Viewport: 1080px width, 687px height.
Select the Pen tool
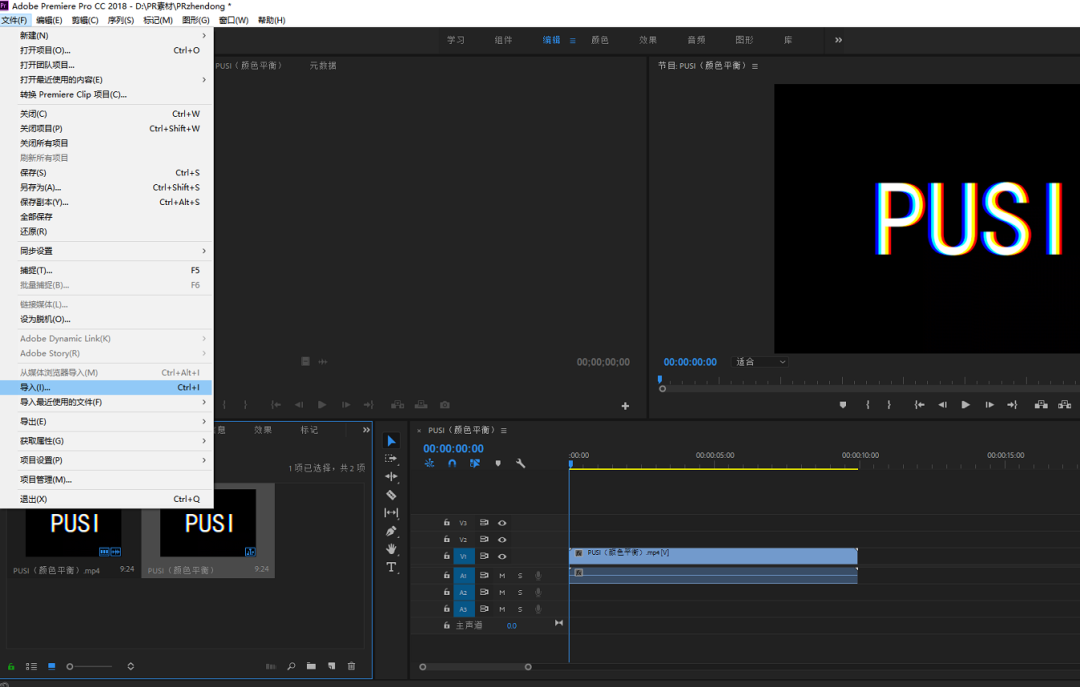[391, 531]
